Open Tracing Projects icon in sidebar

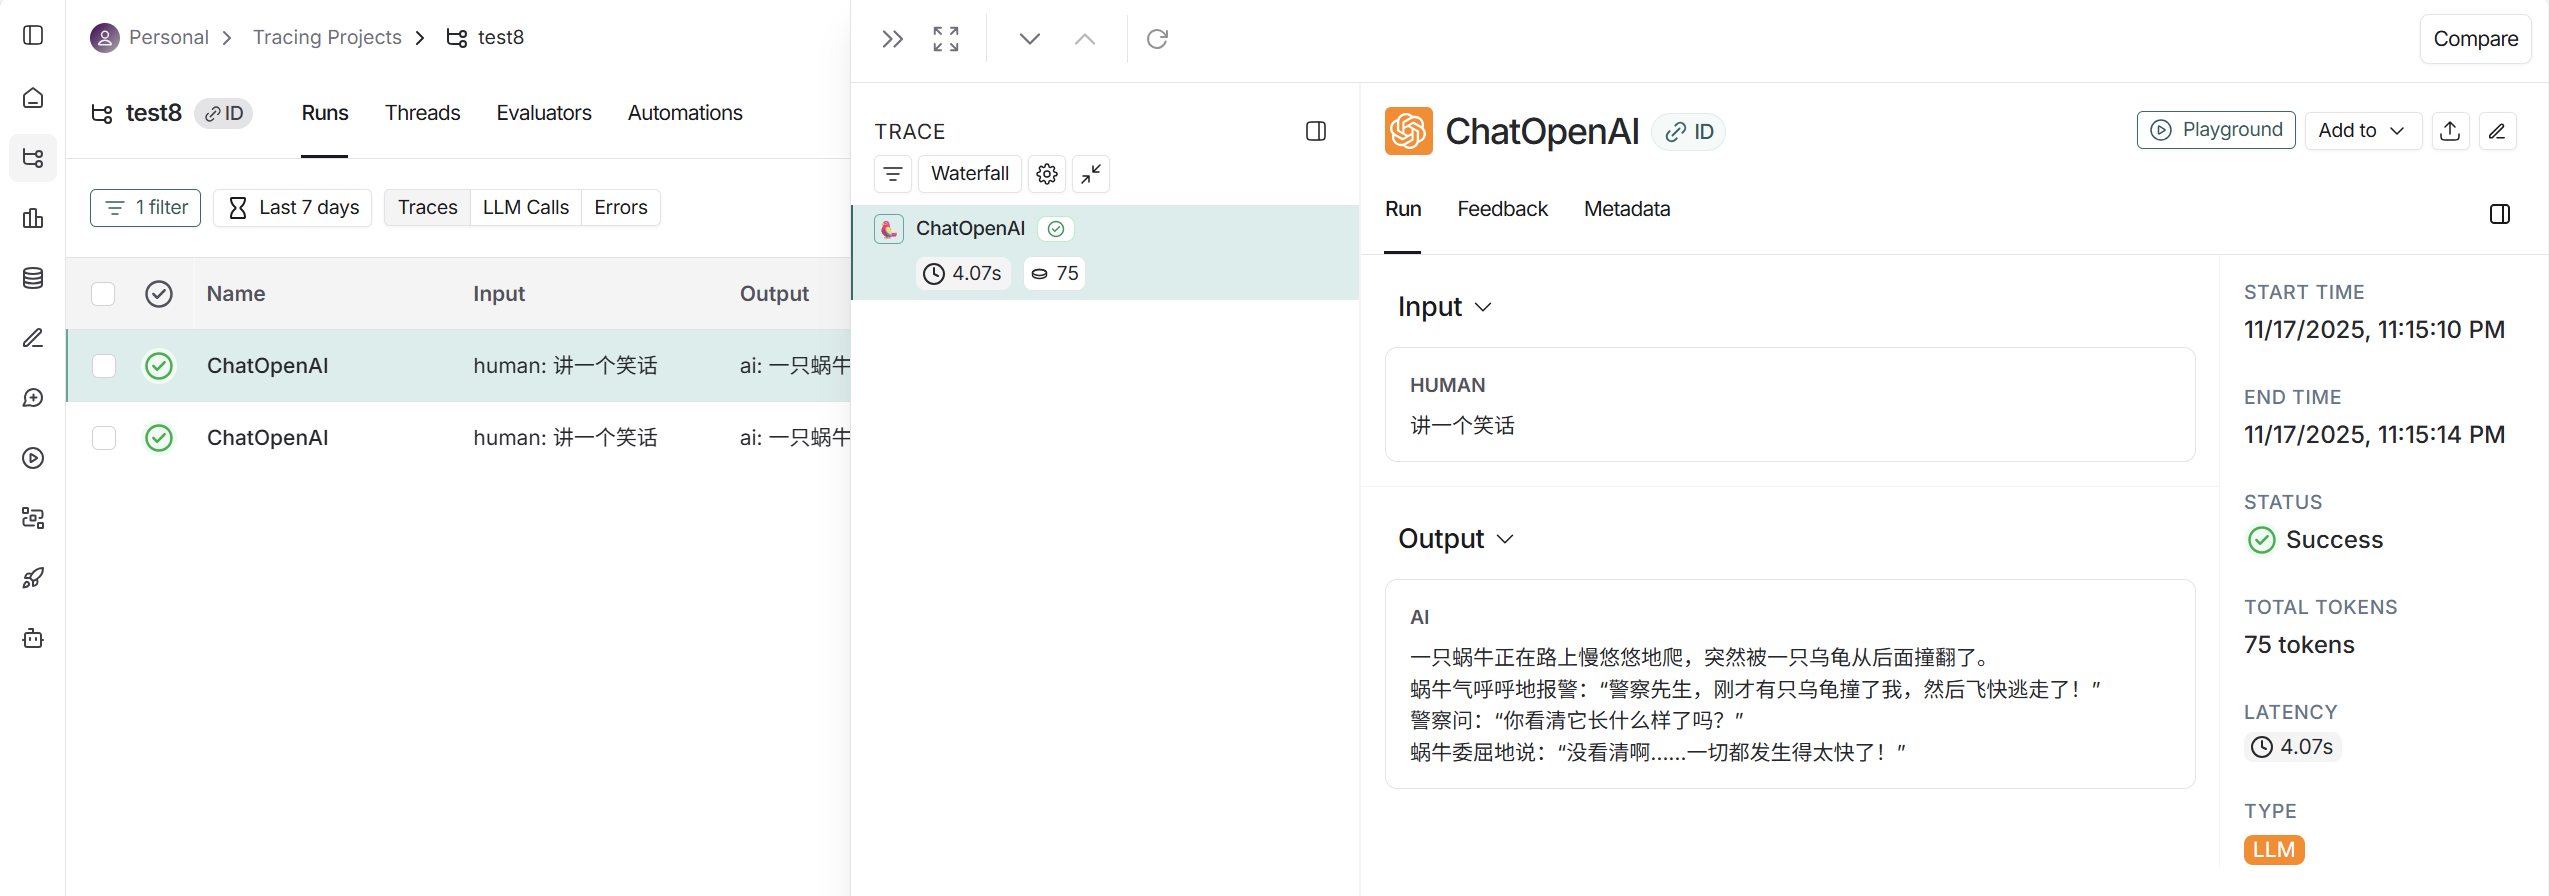[33, 158]
